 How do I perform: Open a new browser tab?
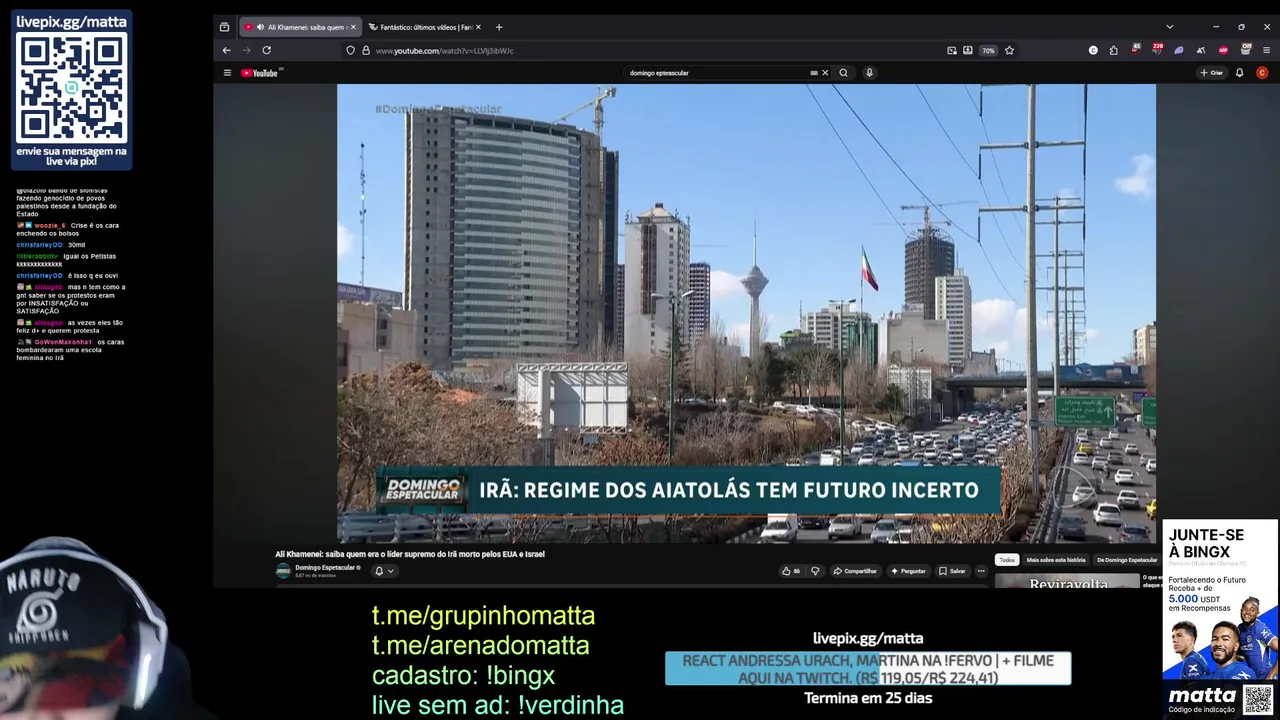coord(499,27)
